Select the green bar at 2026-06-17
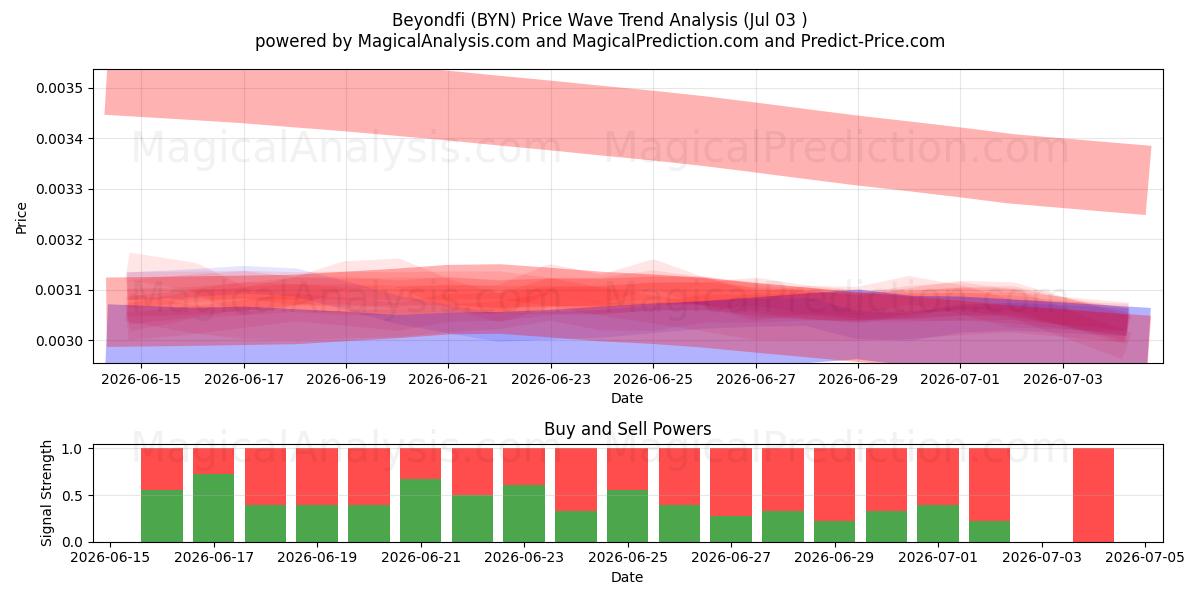Image resolution: width=1200 pixels, height=600 pixels. click(x=213, y=508)
